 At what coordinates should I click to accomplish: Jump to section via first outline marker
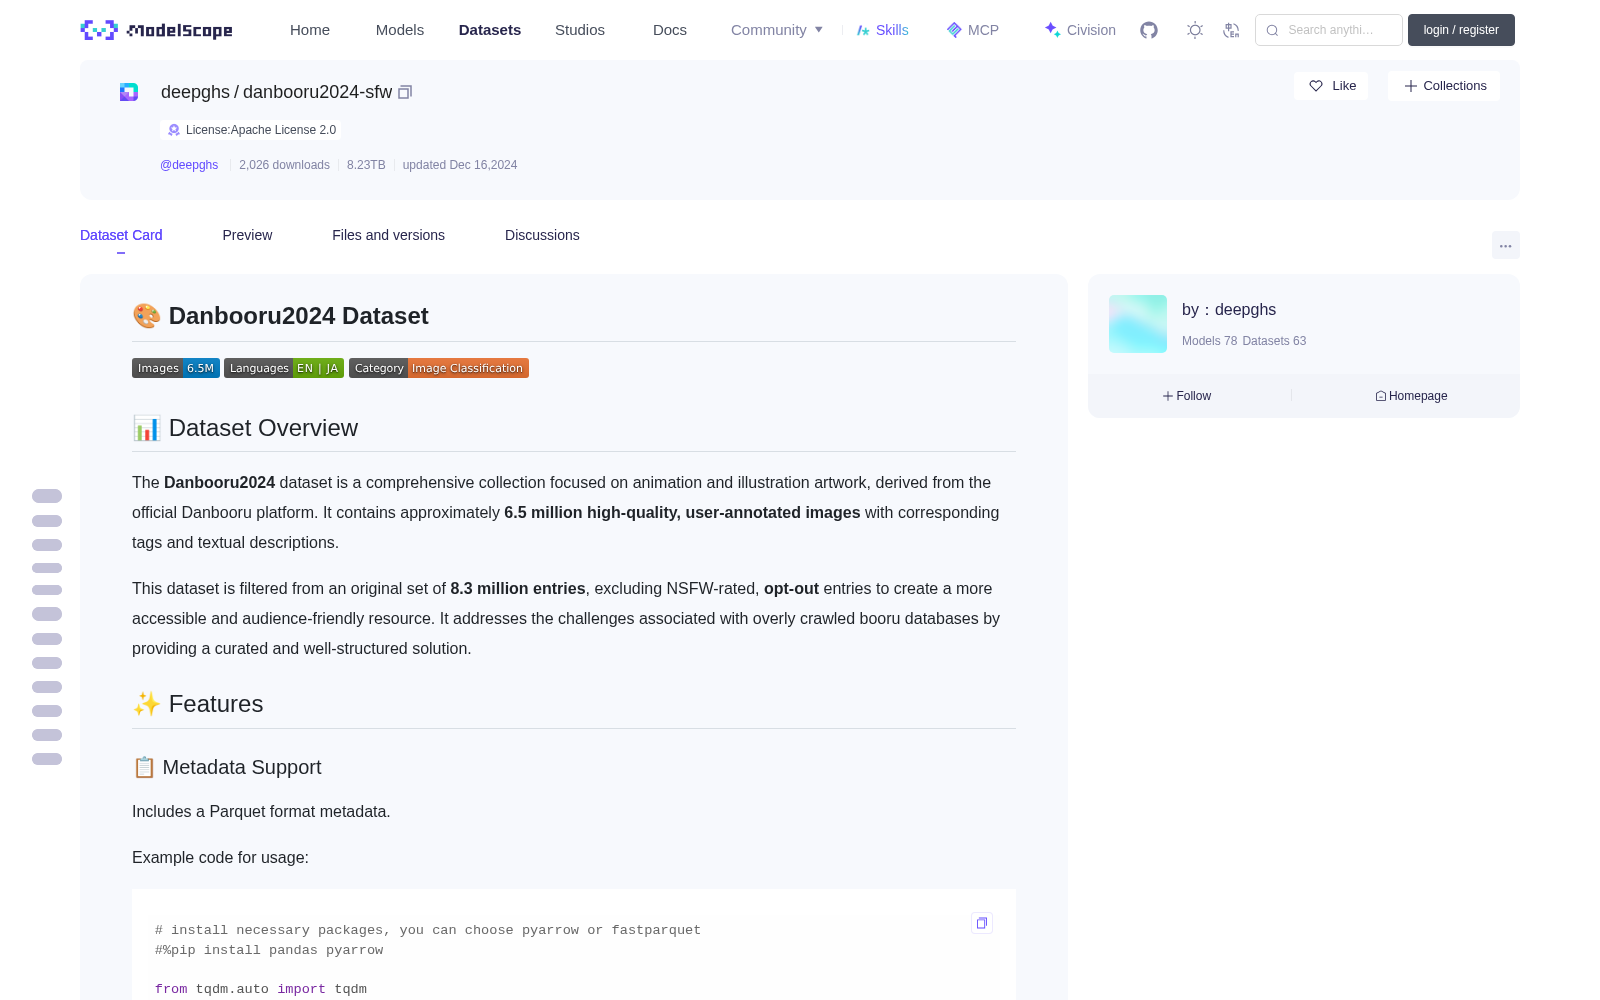pos(47,496)
